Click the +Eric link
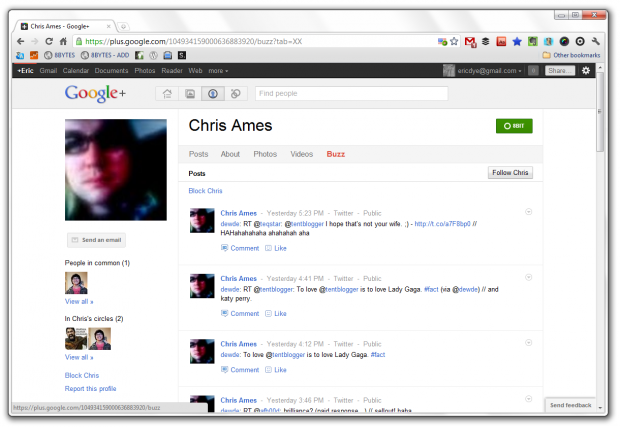Viewport: 620px width, 427px height. pos(25,71)
